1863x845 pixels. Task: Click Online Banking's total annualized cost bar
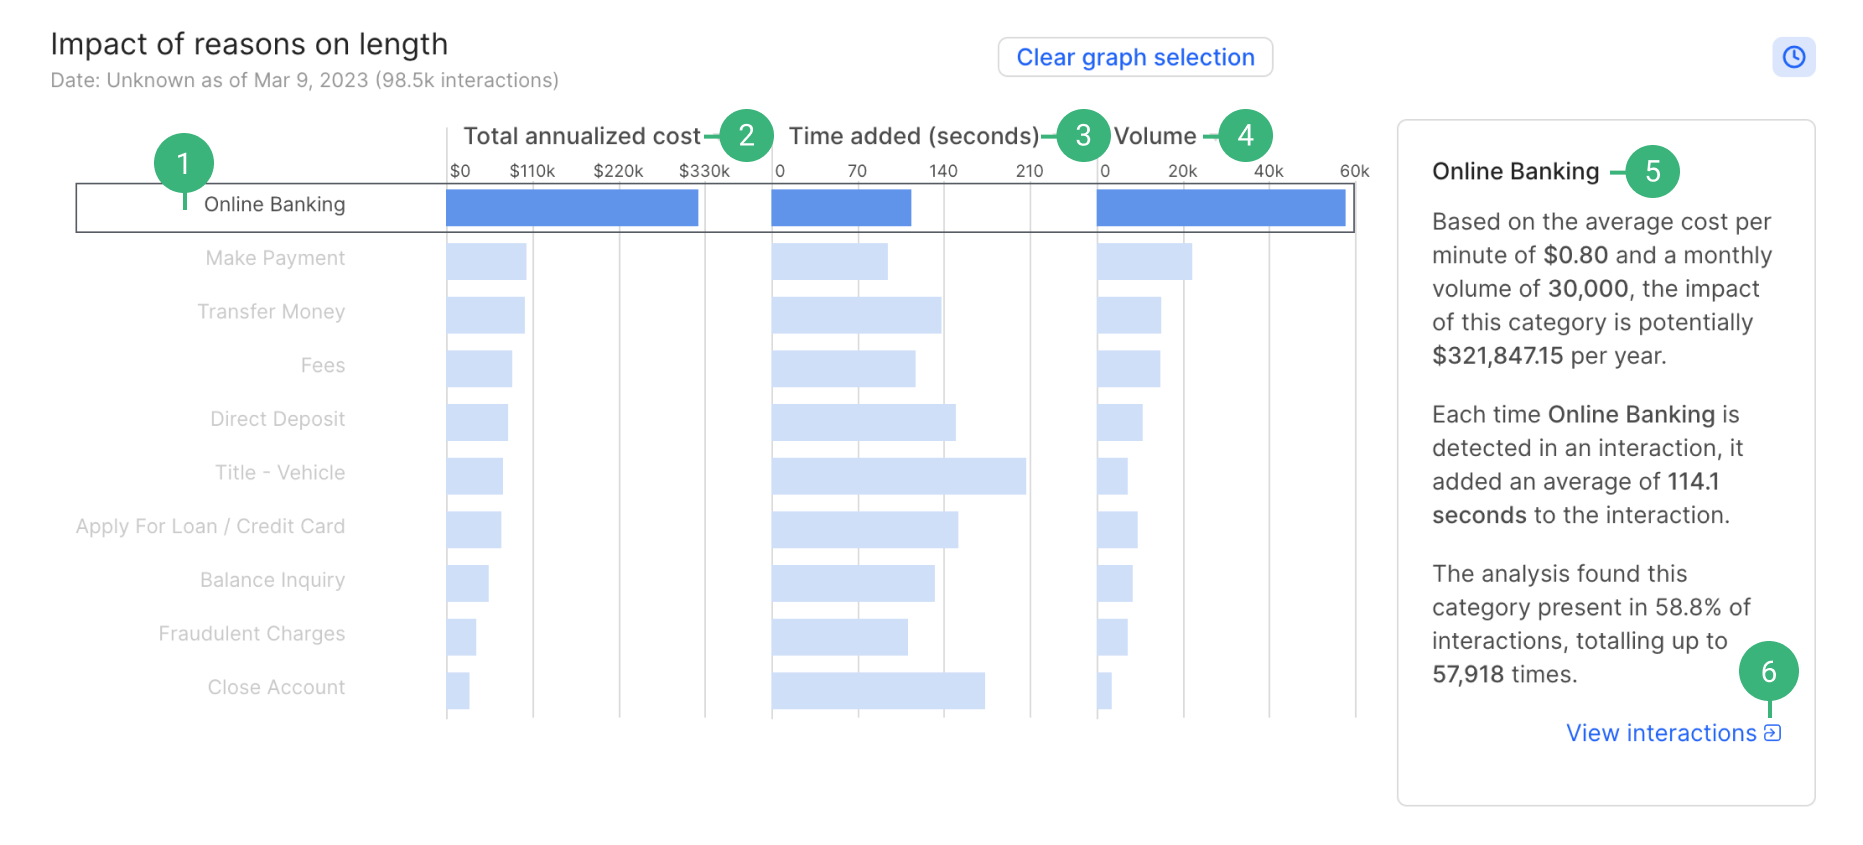coord(571,208)
